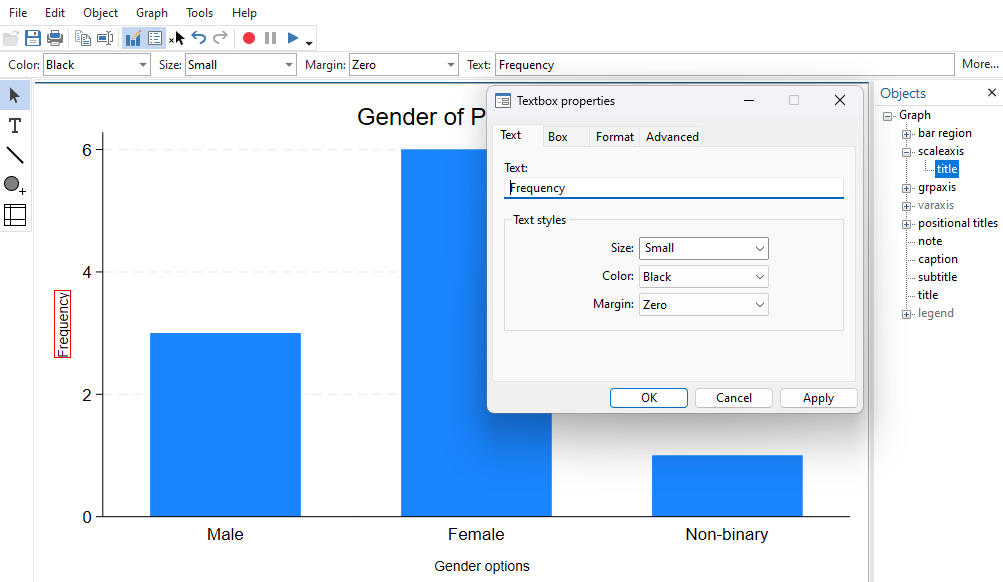Viewport: 1003px width, 582px height.
Task: Select the grpaxis tree item
Action: point(937,187)
